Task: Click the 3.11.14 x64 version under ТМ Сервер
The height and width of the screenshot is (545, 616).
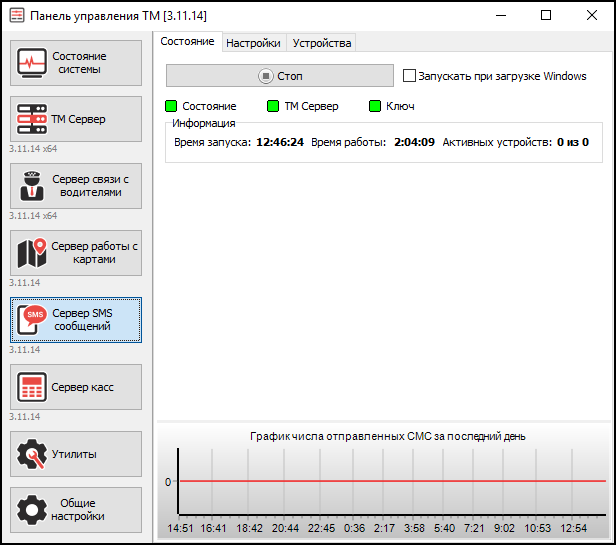Action: (33, 149)
